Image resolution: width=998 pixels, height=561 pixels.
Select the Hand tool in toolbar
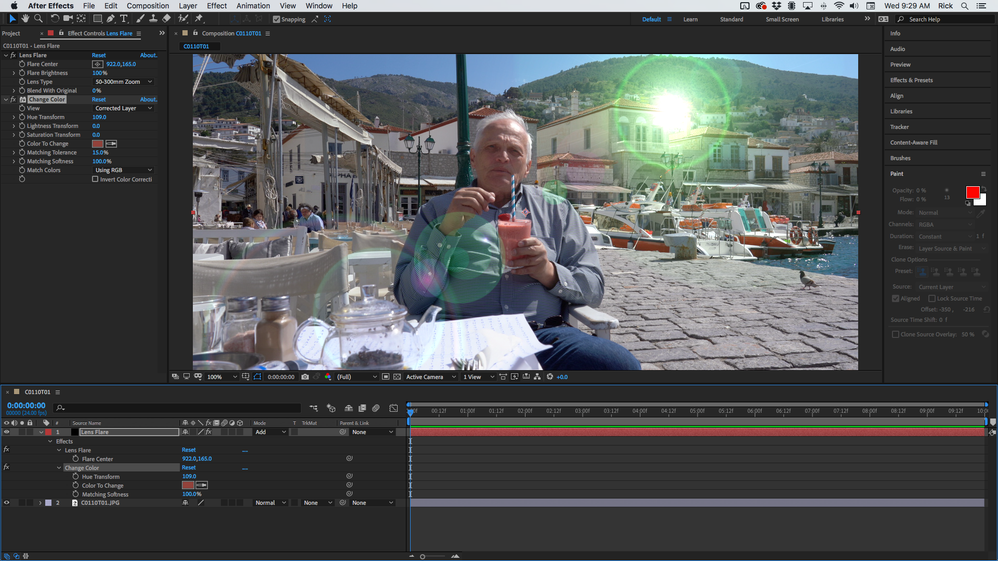[25, 19]
